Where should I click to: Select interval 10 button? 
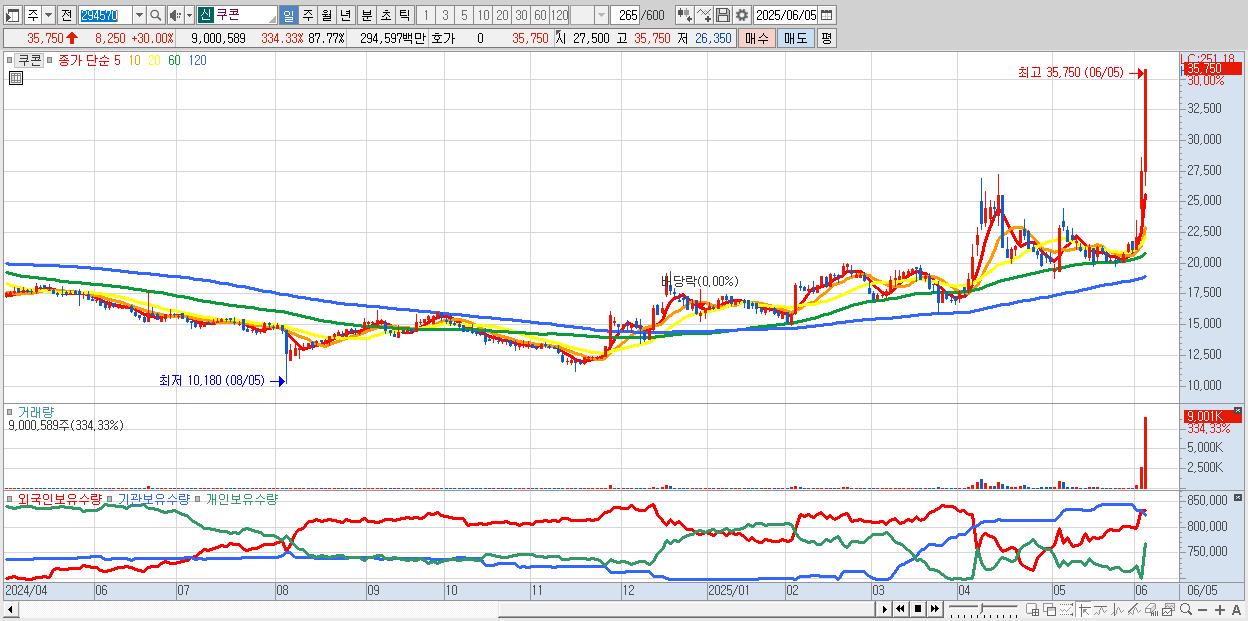(x=483, y=15)
